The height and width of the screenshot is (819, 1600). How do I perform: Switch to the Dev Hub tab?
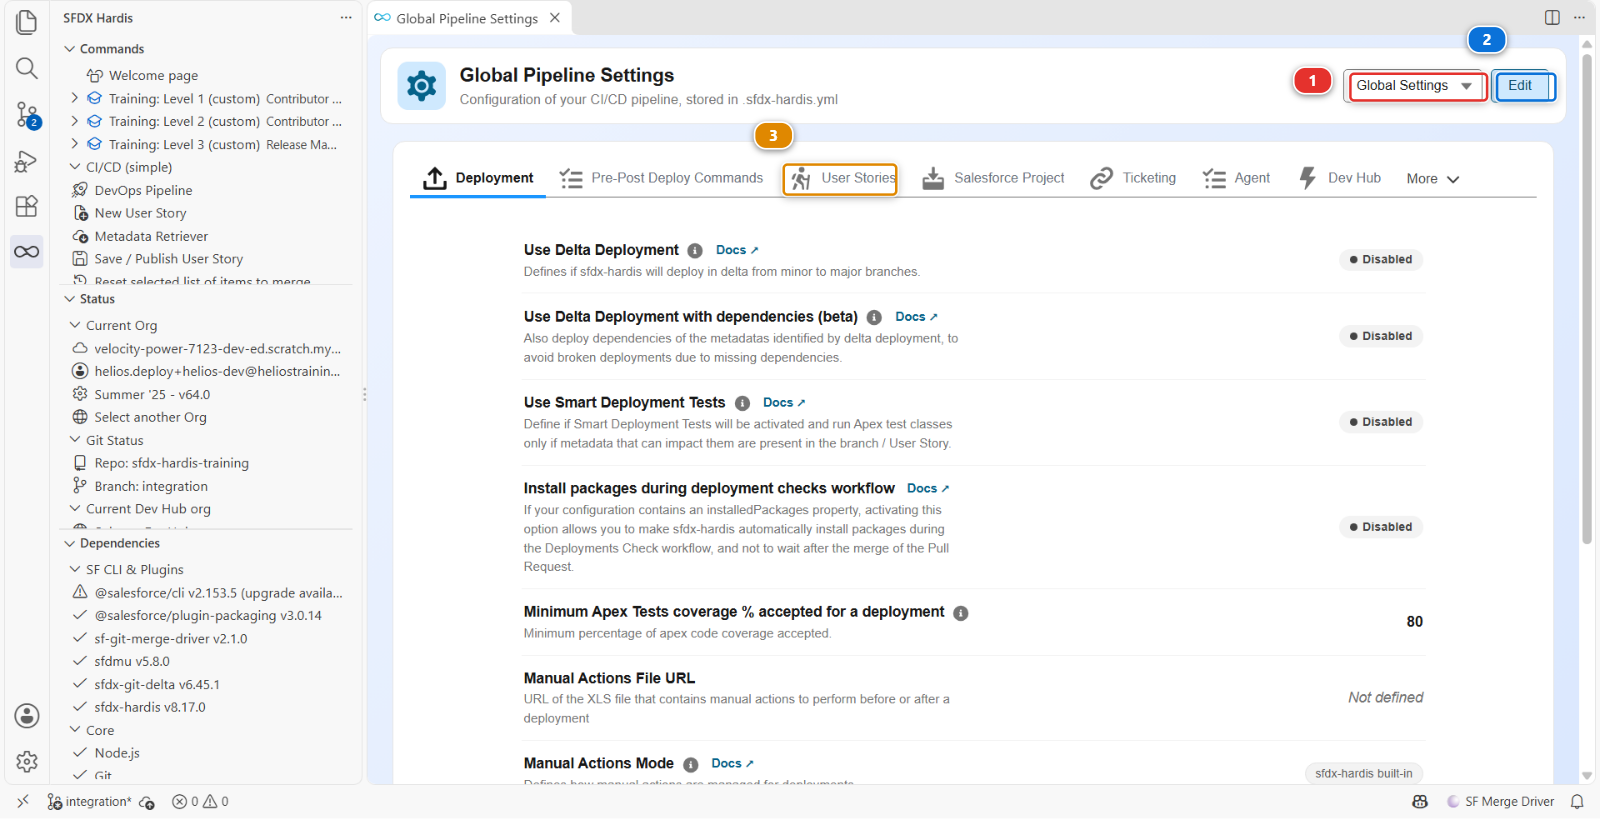(x=1339, y=178)
